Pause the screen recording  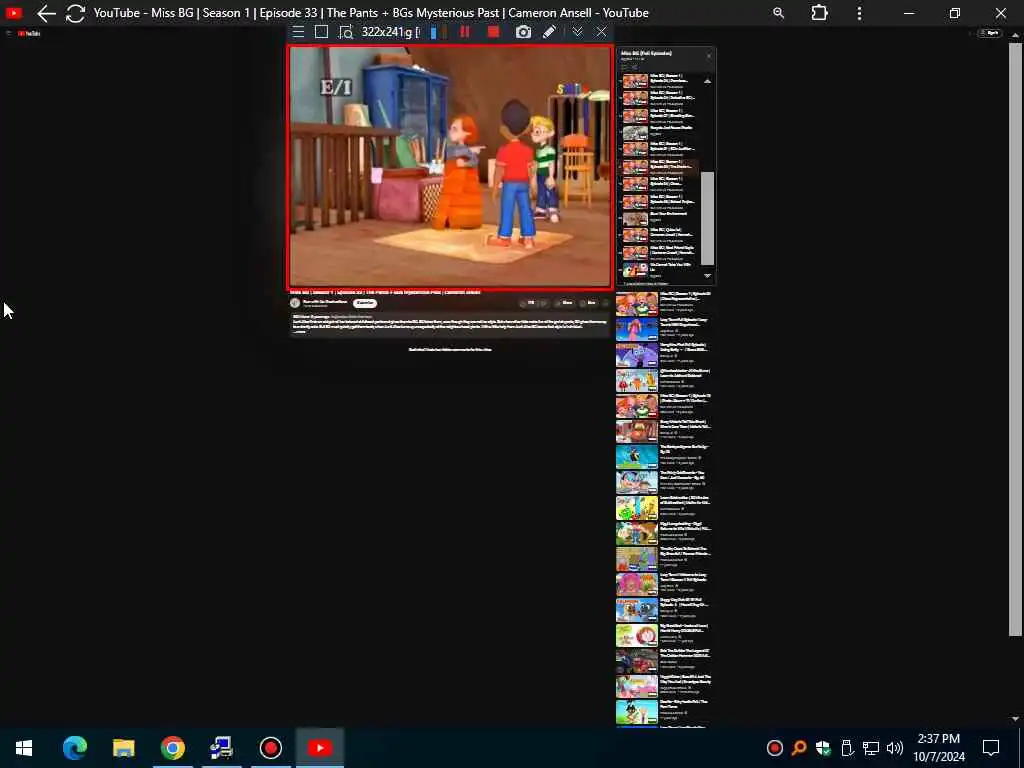(x=465, y=32)
